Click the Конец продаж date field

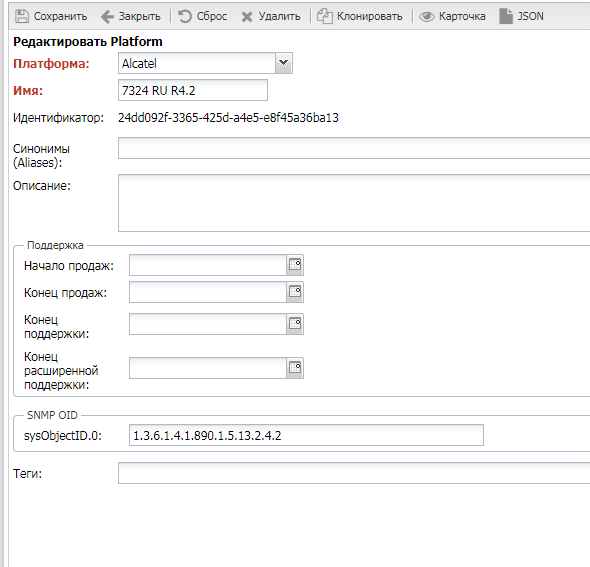[x=208, y=292]
